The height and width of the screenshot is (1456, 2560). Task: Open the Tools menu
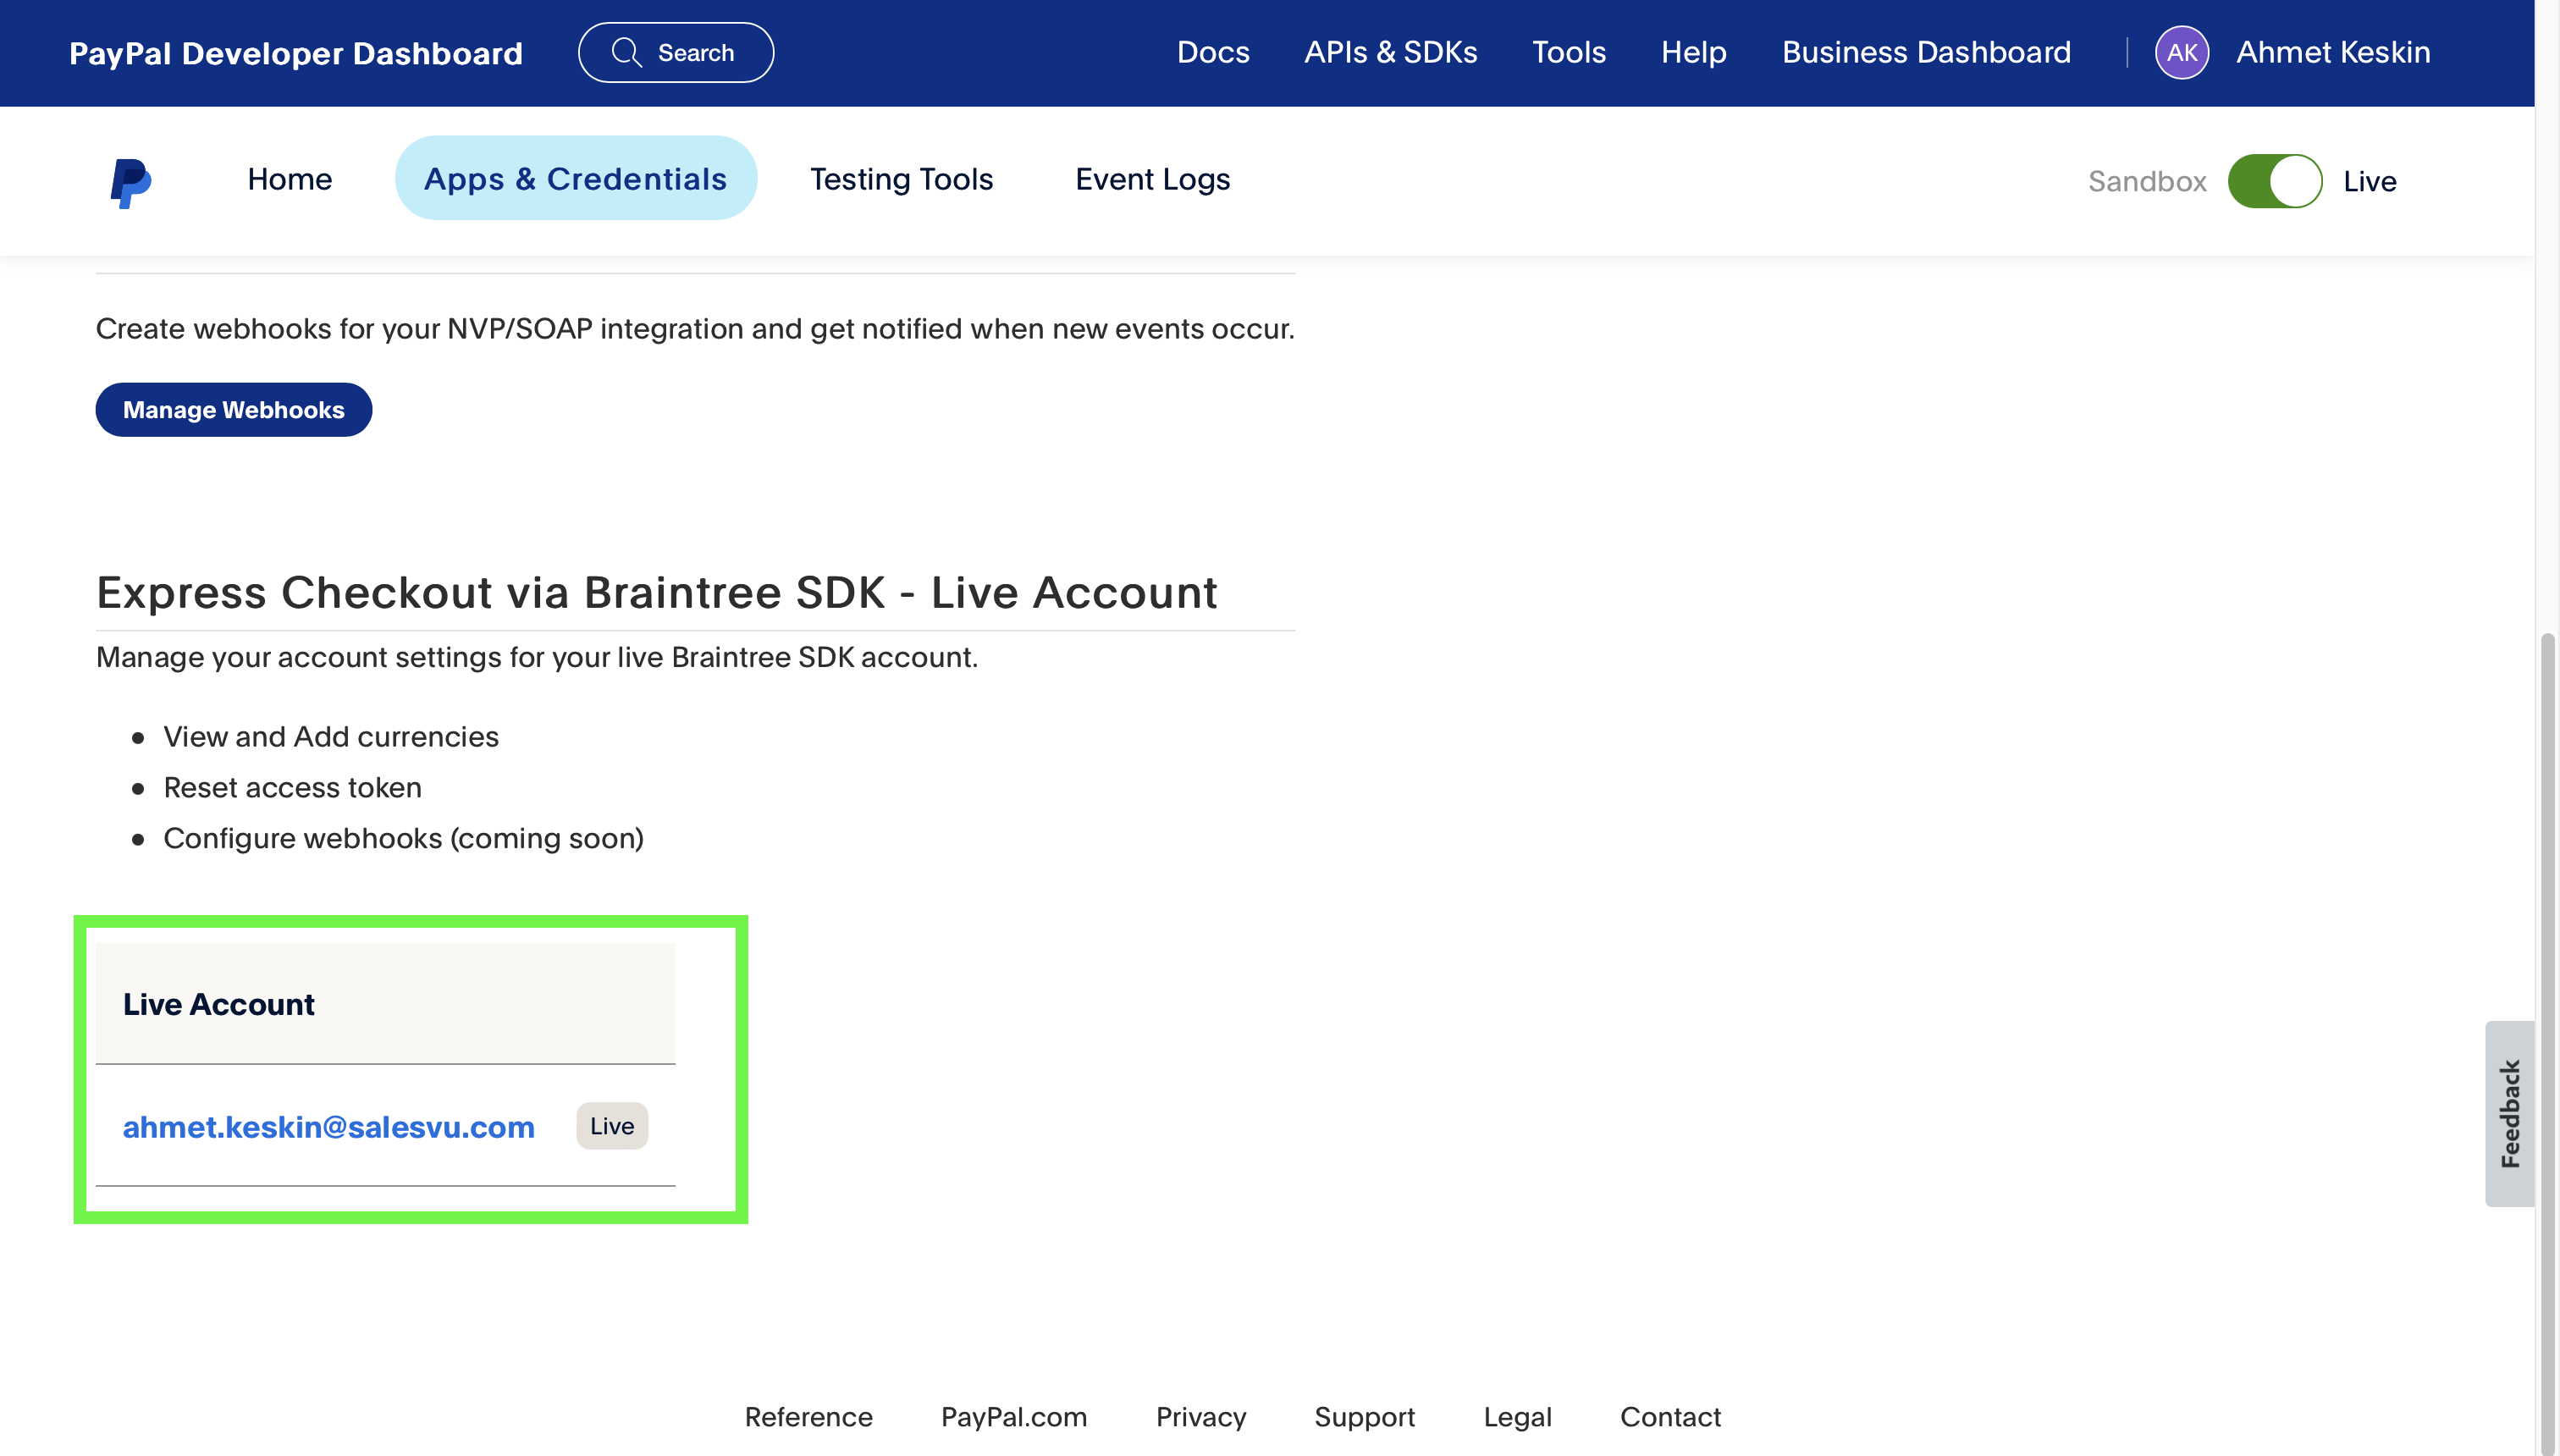click(1569, 52)
